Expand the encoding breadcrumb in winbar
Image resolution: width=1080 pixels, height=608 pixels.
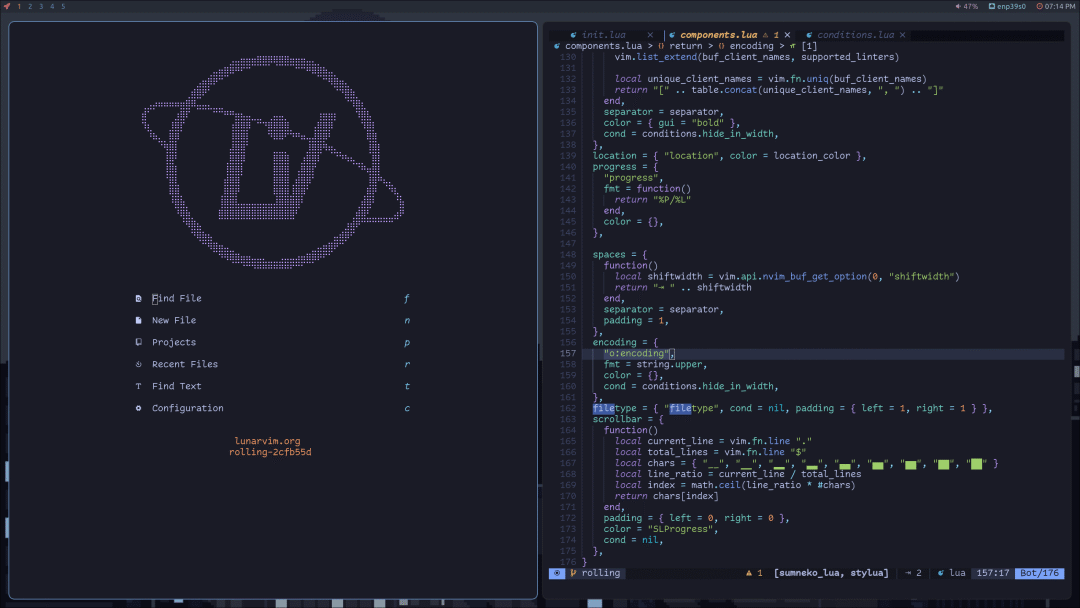click(x=752, y=45)
